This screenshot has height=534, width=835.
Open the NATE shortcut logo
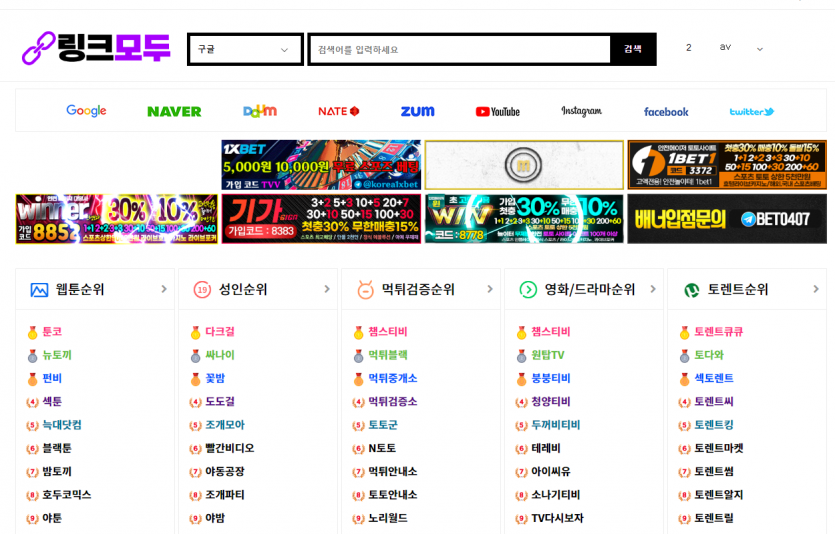(339, 111)
